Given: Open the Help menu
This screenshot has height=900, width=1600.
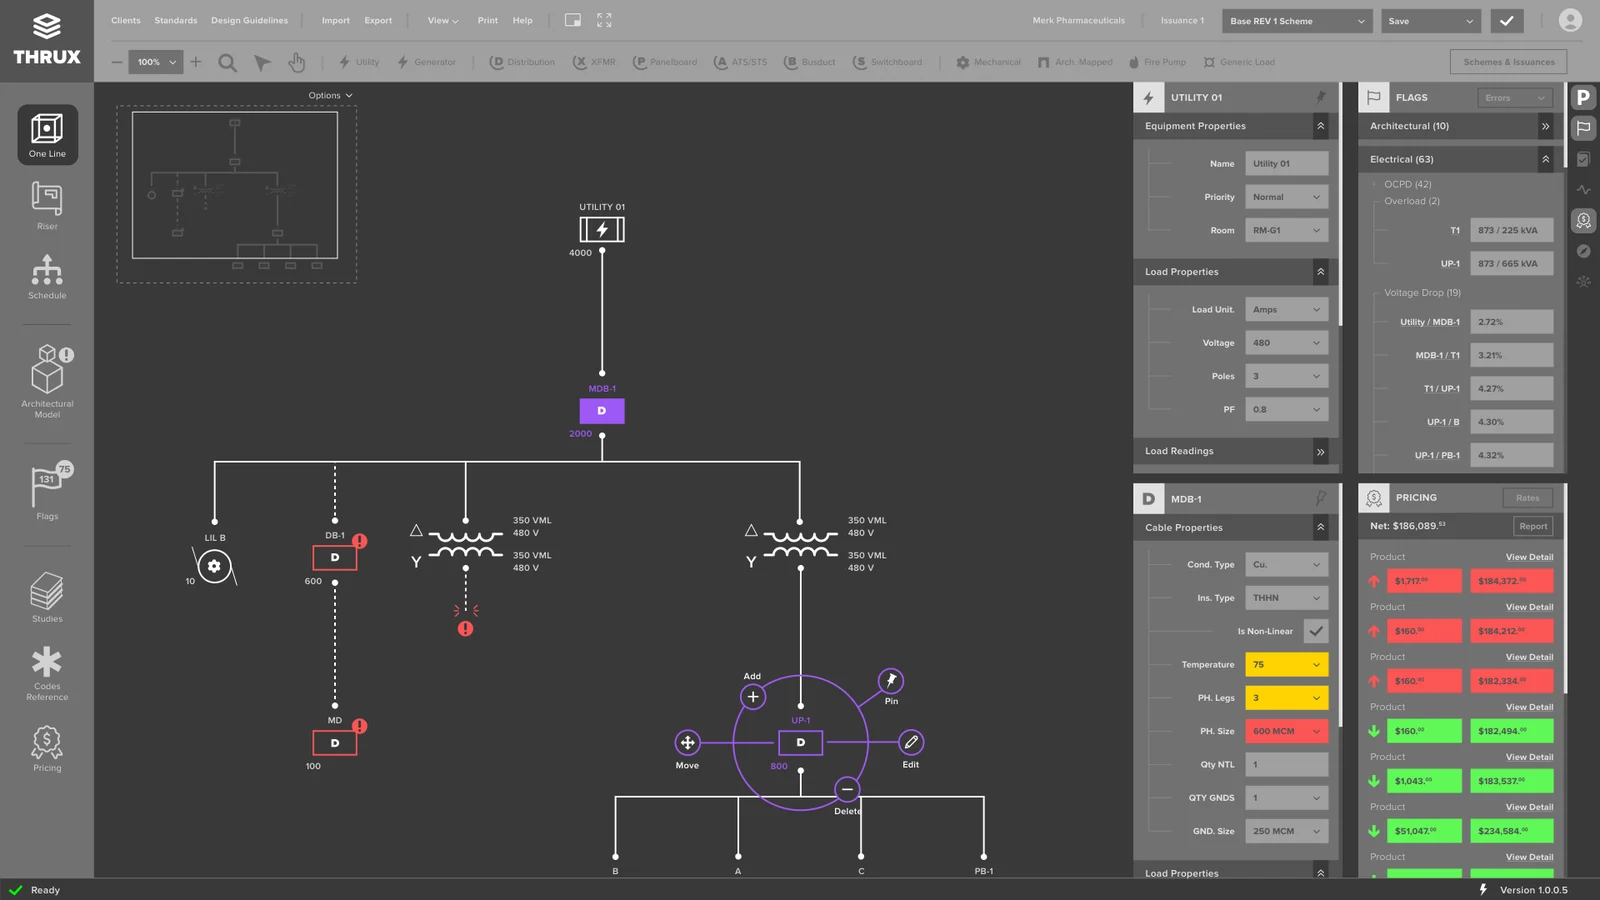Looking at the screenshot, I should (x=522, y=20).
